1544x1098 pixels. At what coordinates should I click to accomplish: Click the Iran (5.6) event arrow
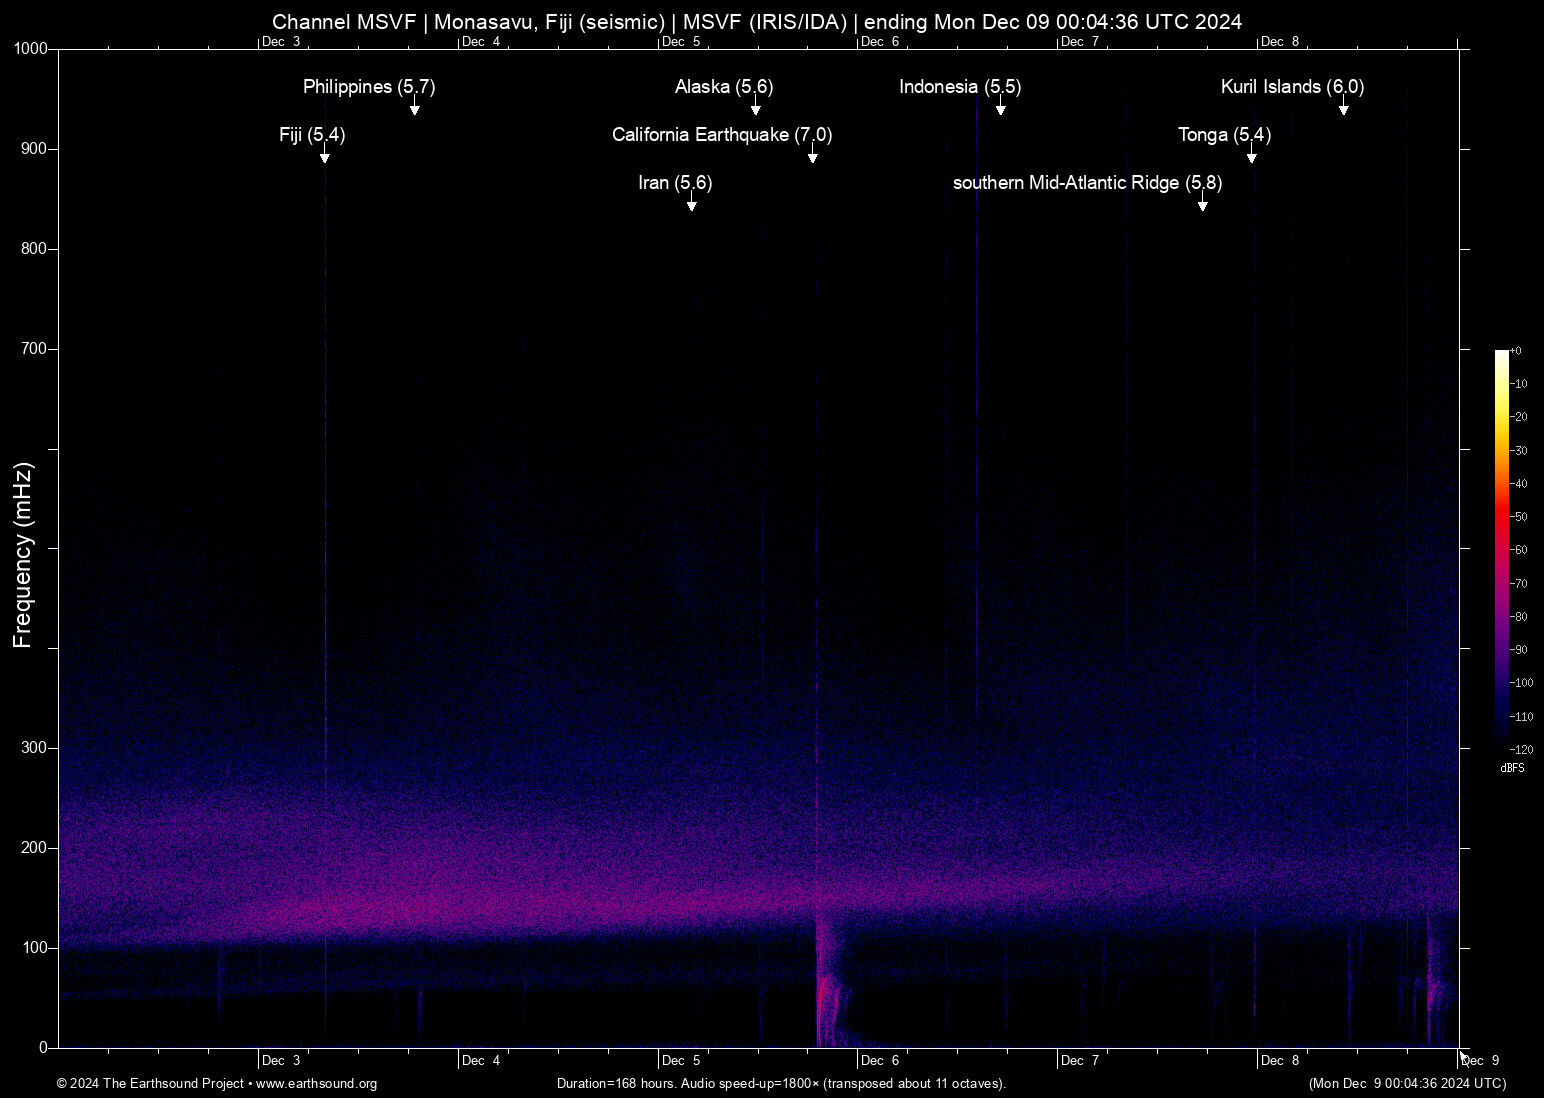click(x=691, y=204)
